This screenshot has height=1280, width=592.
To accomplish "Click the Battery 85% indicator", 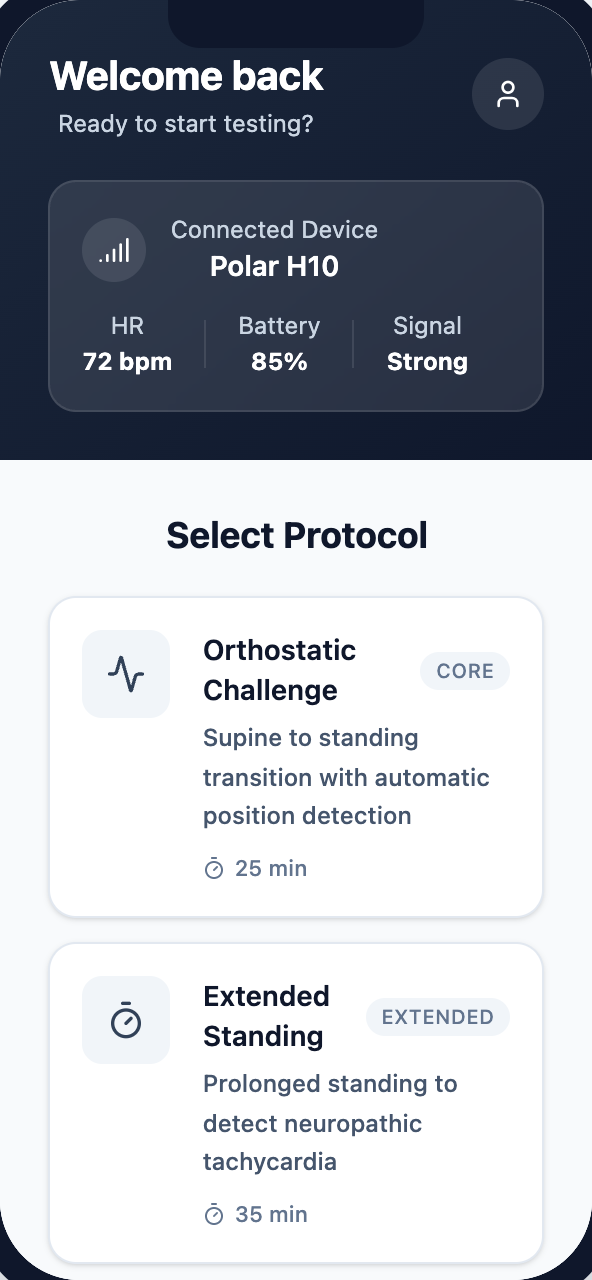I will coord(279,343).
